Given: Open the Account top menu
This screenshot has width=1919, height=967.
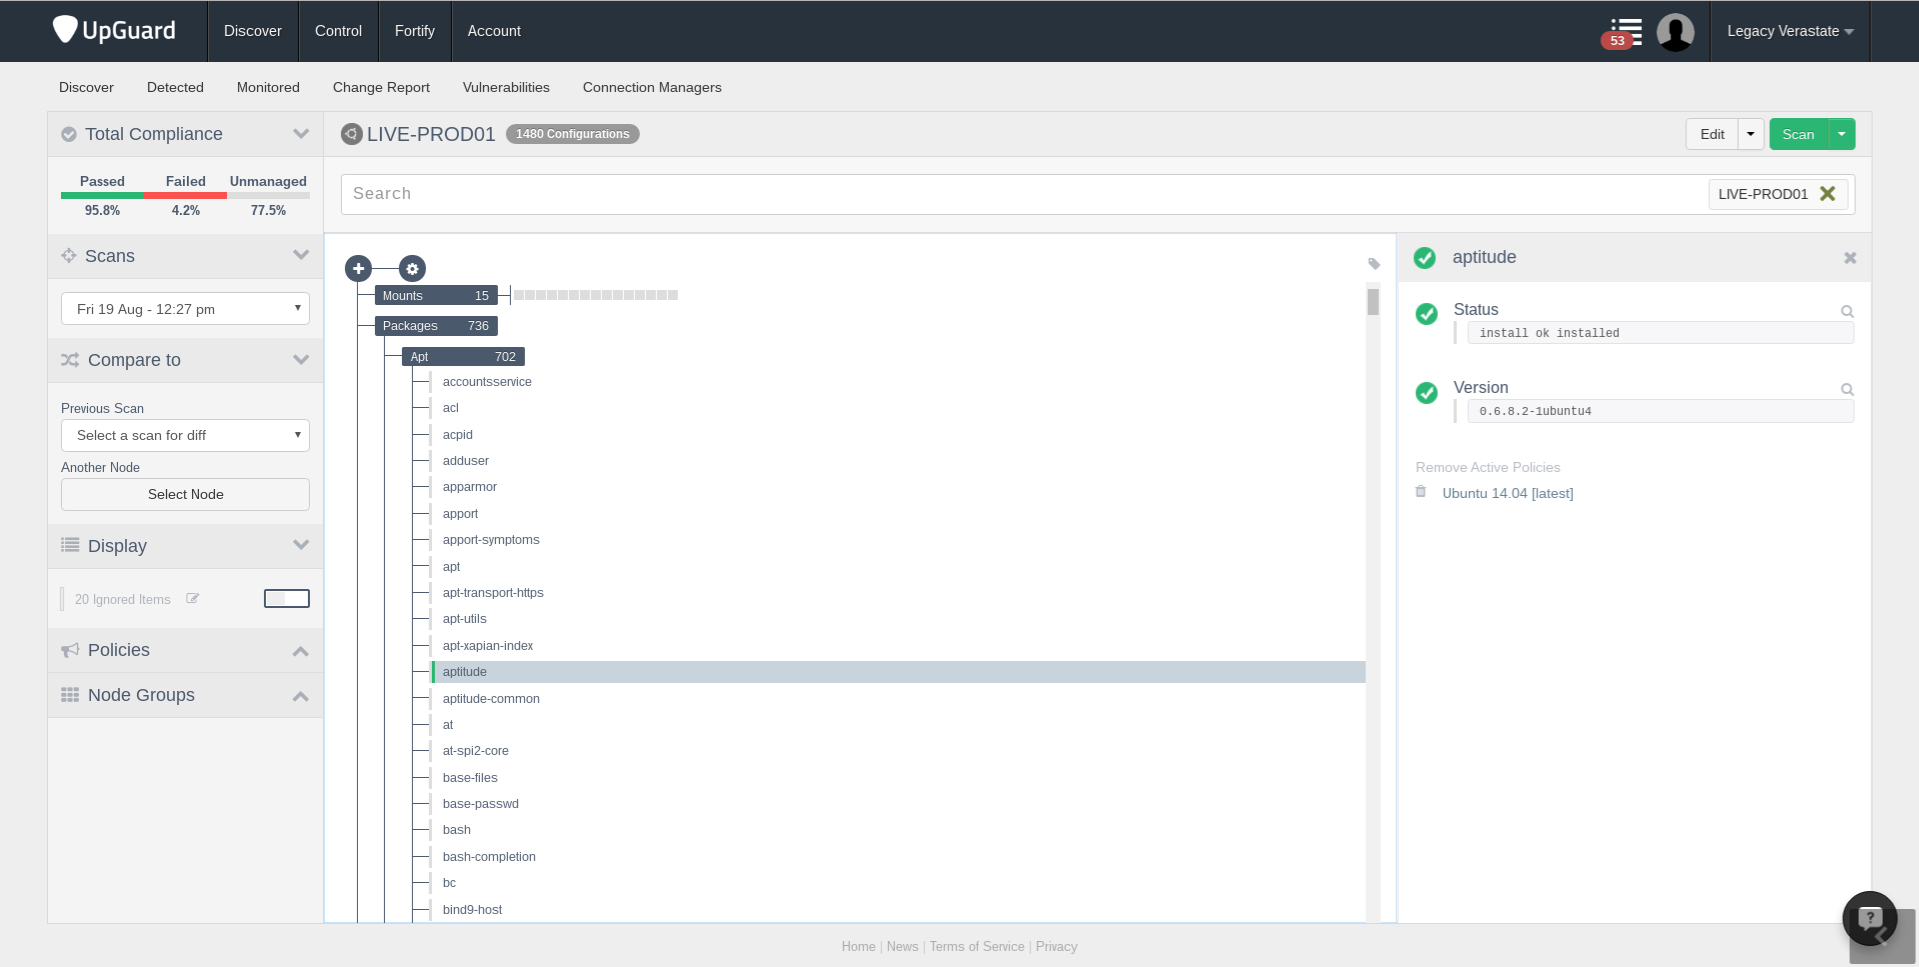Looking at the screenshot, I should tap(494, 31).
